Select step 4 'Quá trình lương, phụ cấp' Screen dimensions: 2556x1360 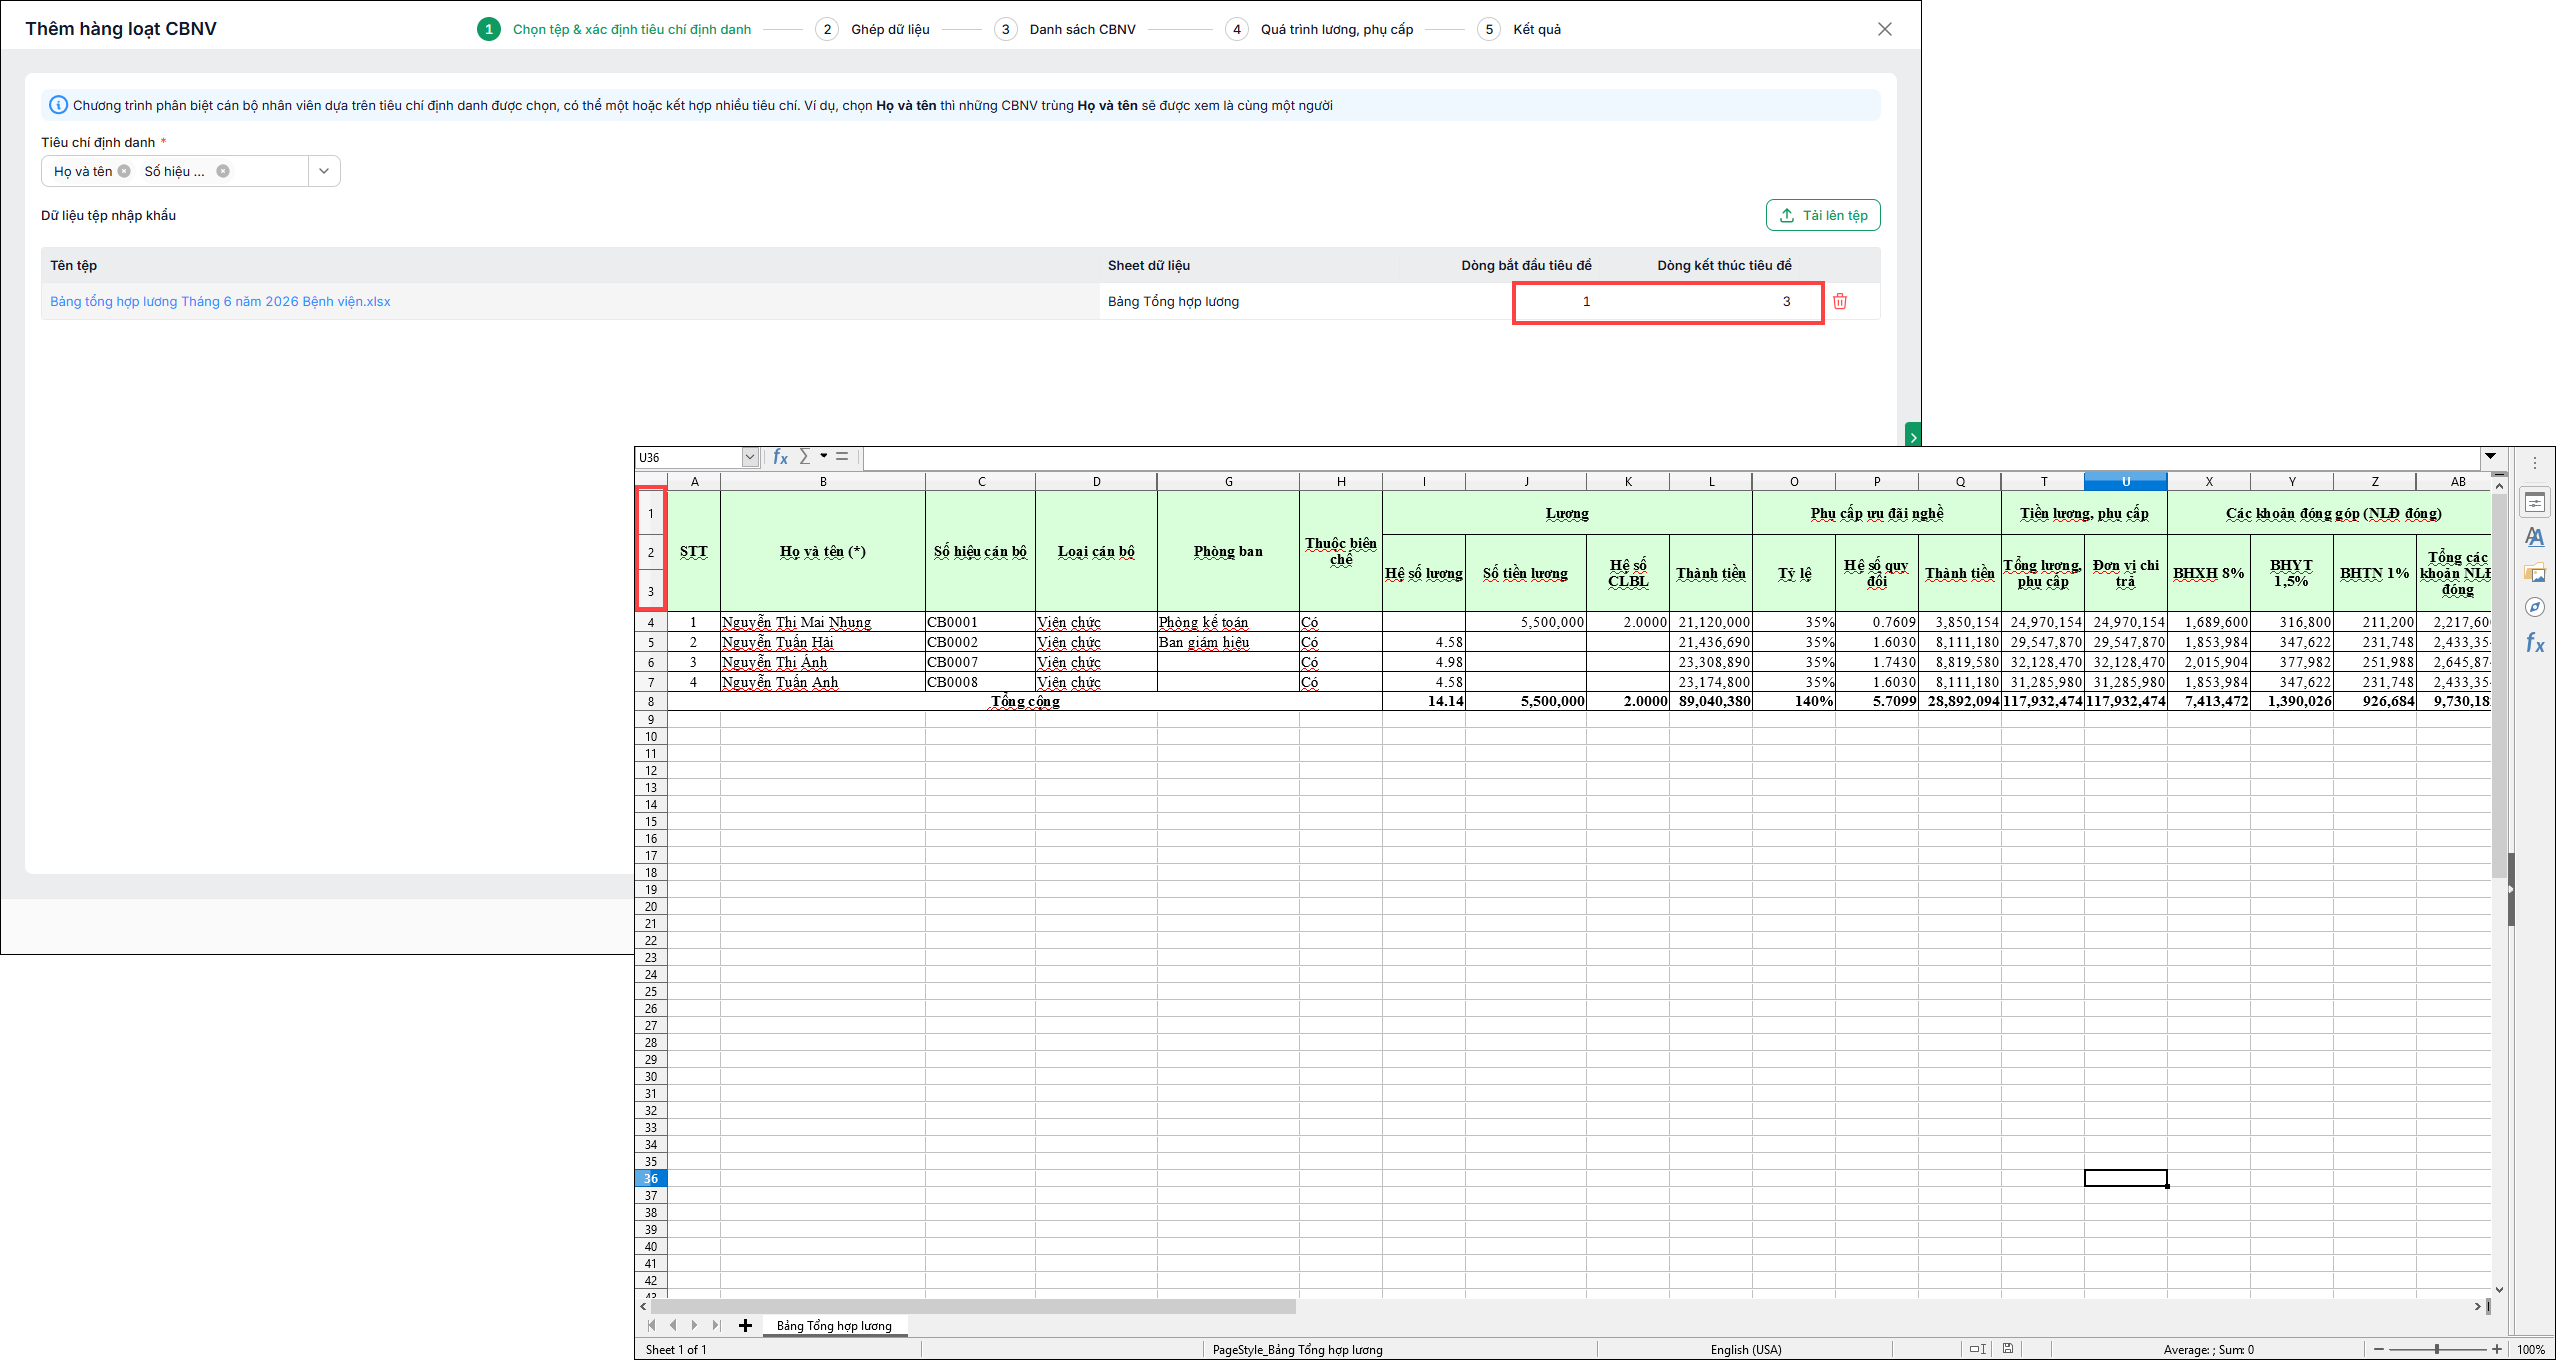pyautogui.click(x=1319, y=29)
